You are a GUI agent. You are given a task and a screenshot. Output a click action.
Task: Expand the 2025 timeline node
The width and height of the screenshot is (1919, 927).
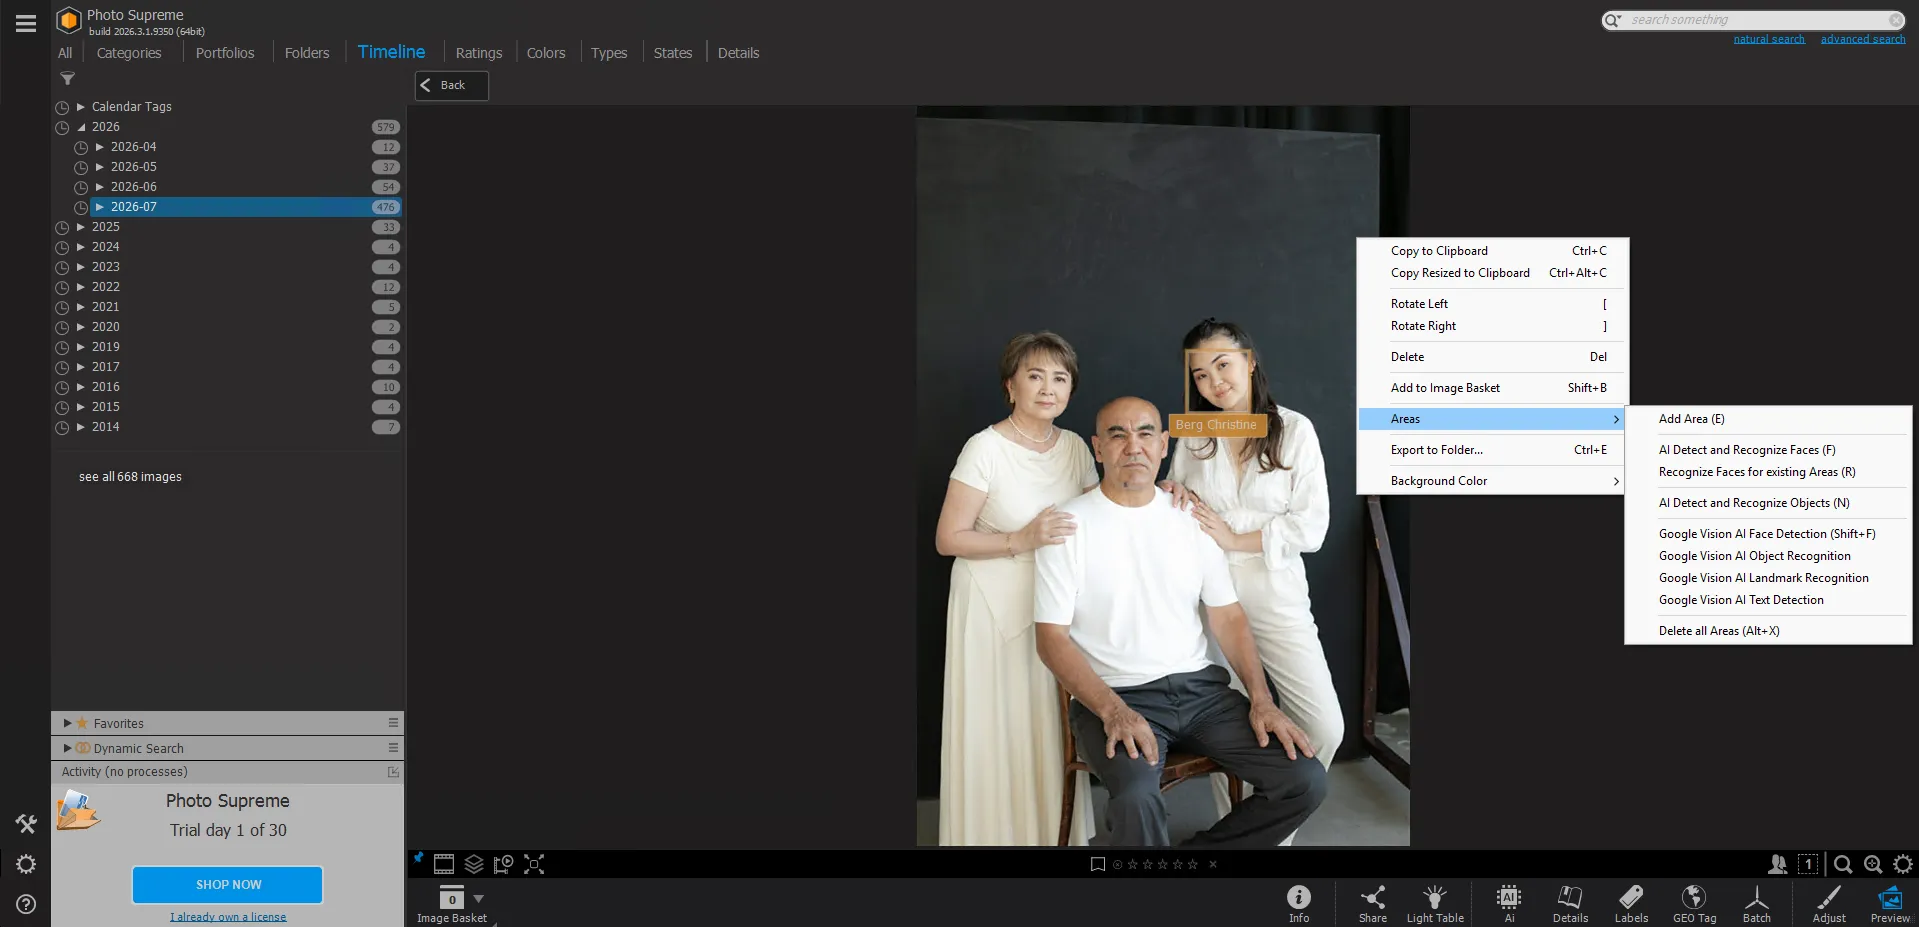coord(81,227)
